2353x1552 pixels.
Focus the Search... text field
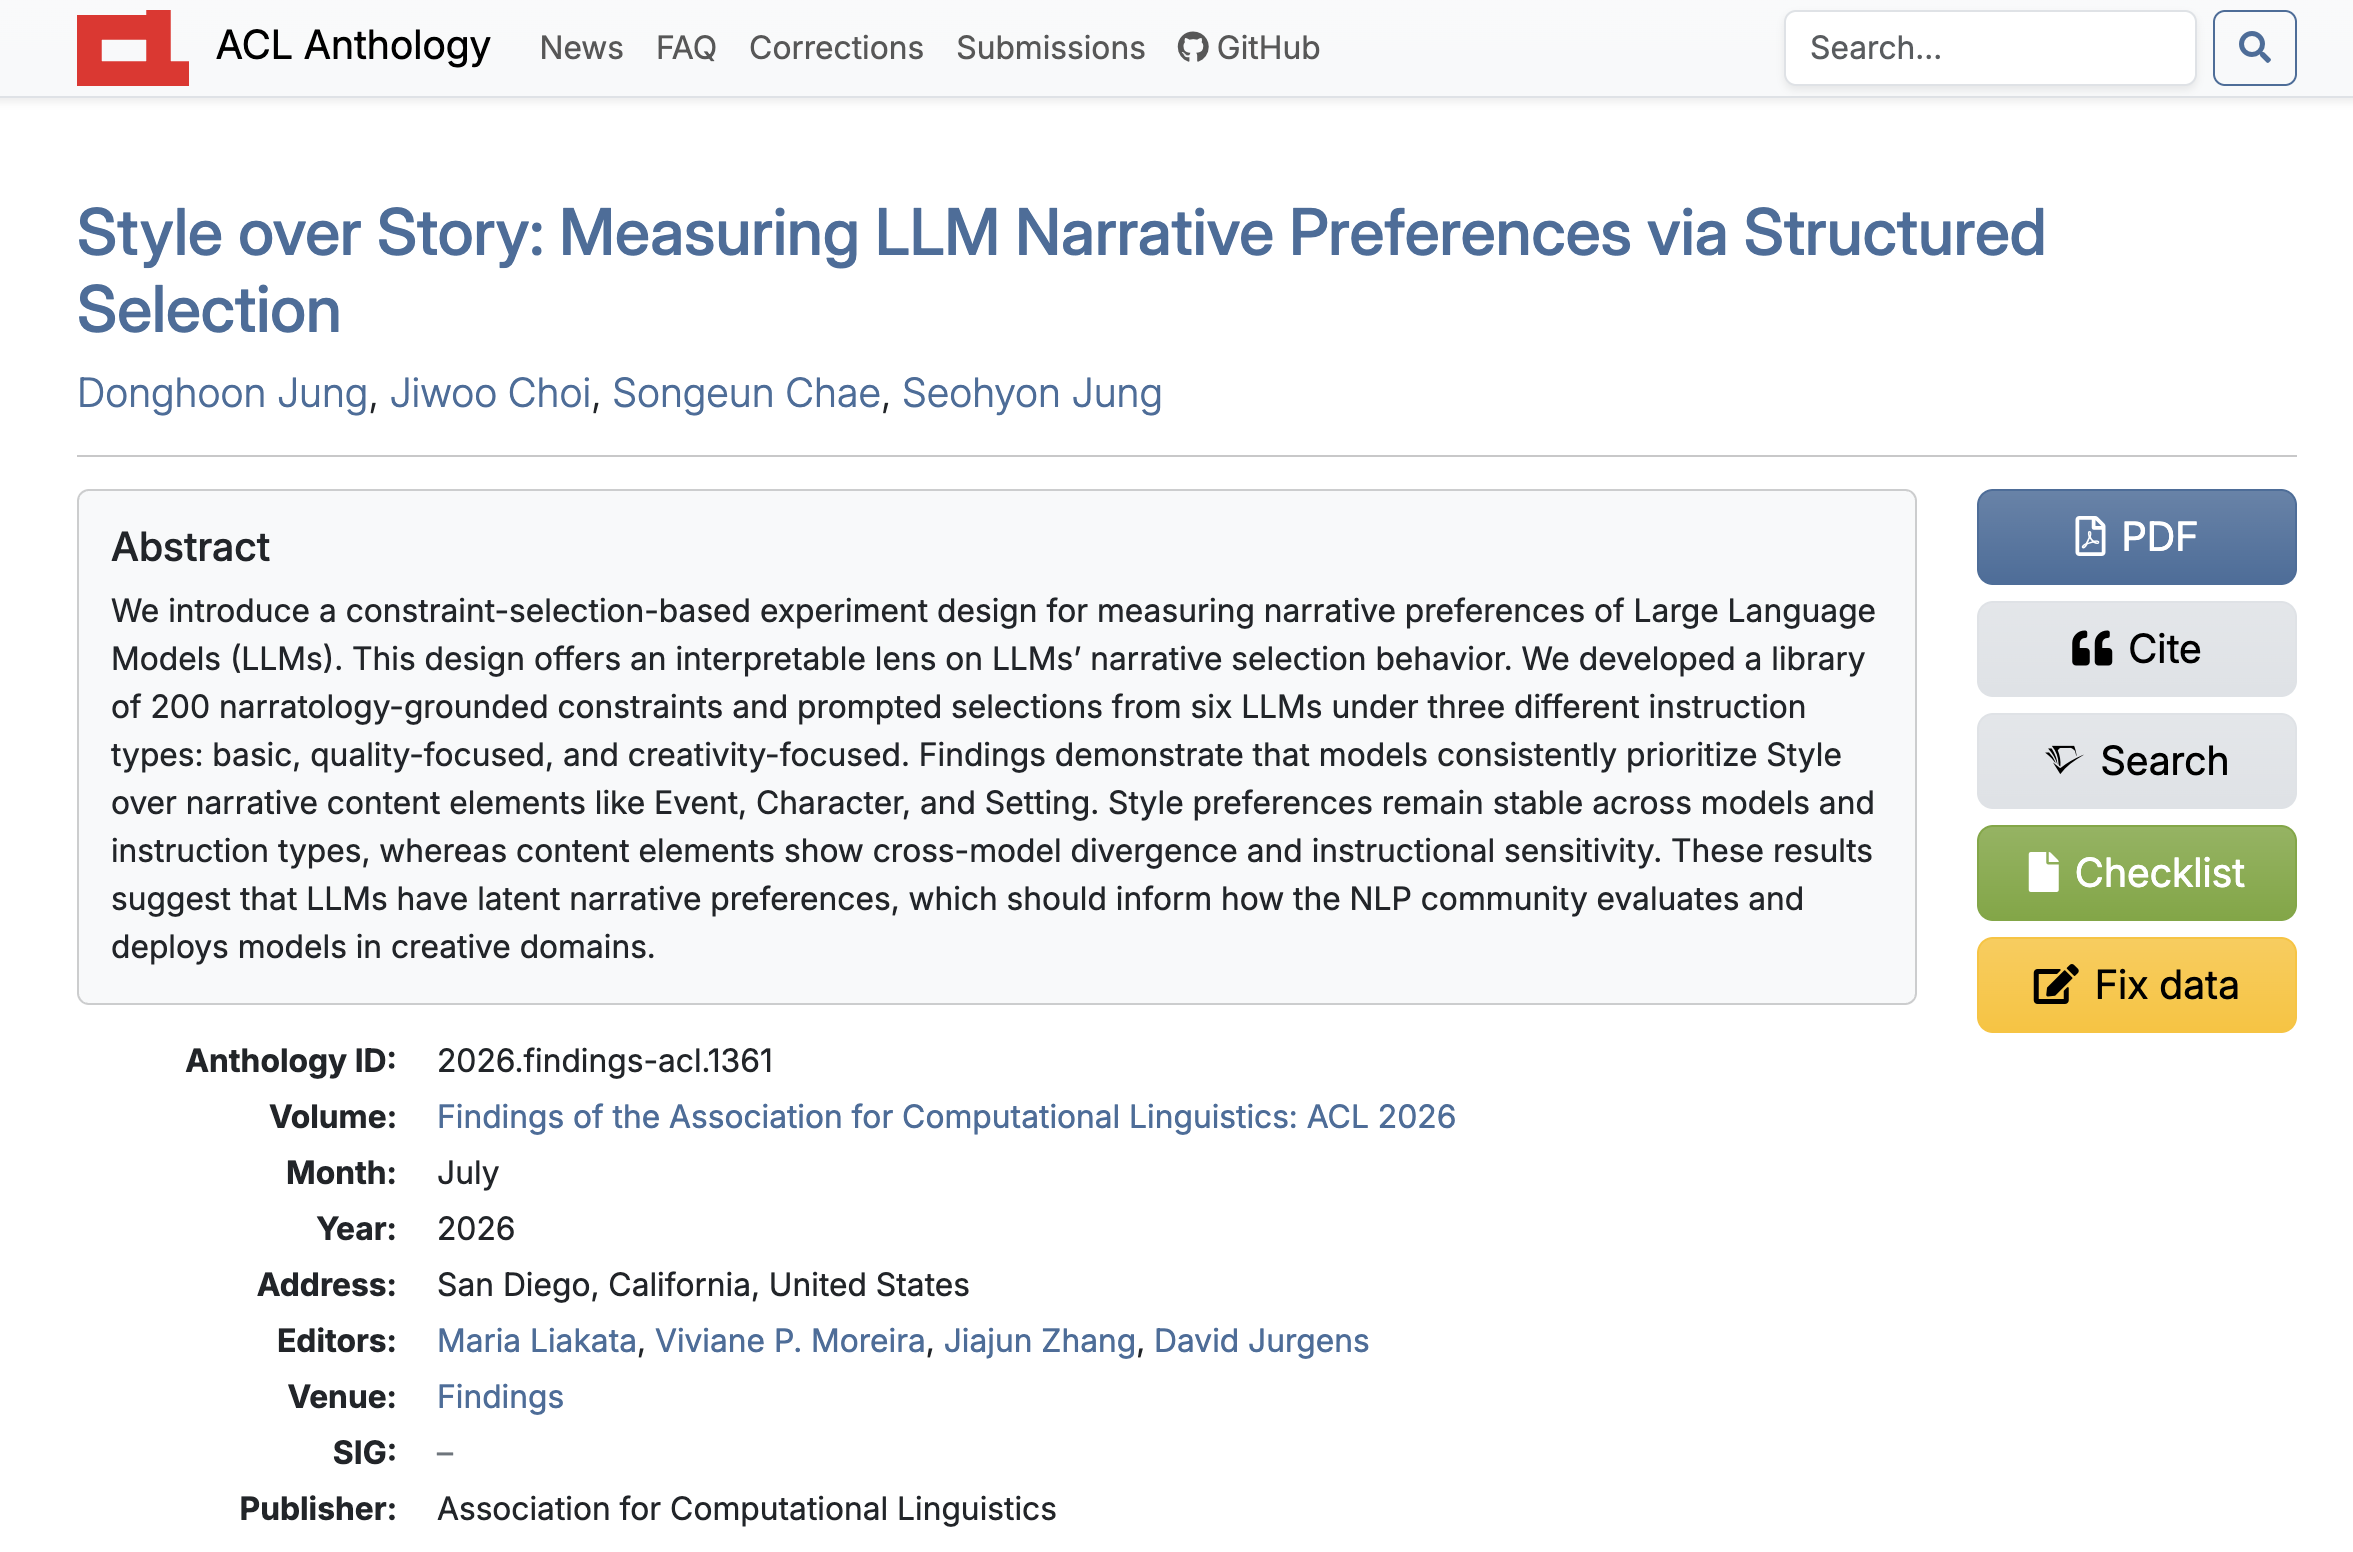1990,48
